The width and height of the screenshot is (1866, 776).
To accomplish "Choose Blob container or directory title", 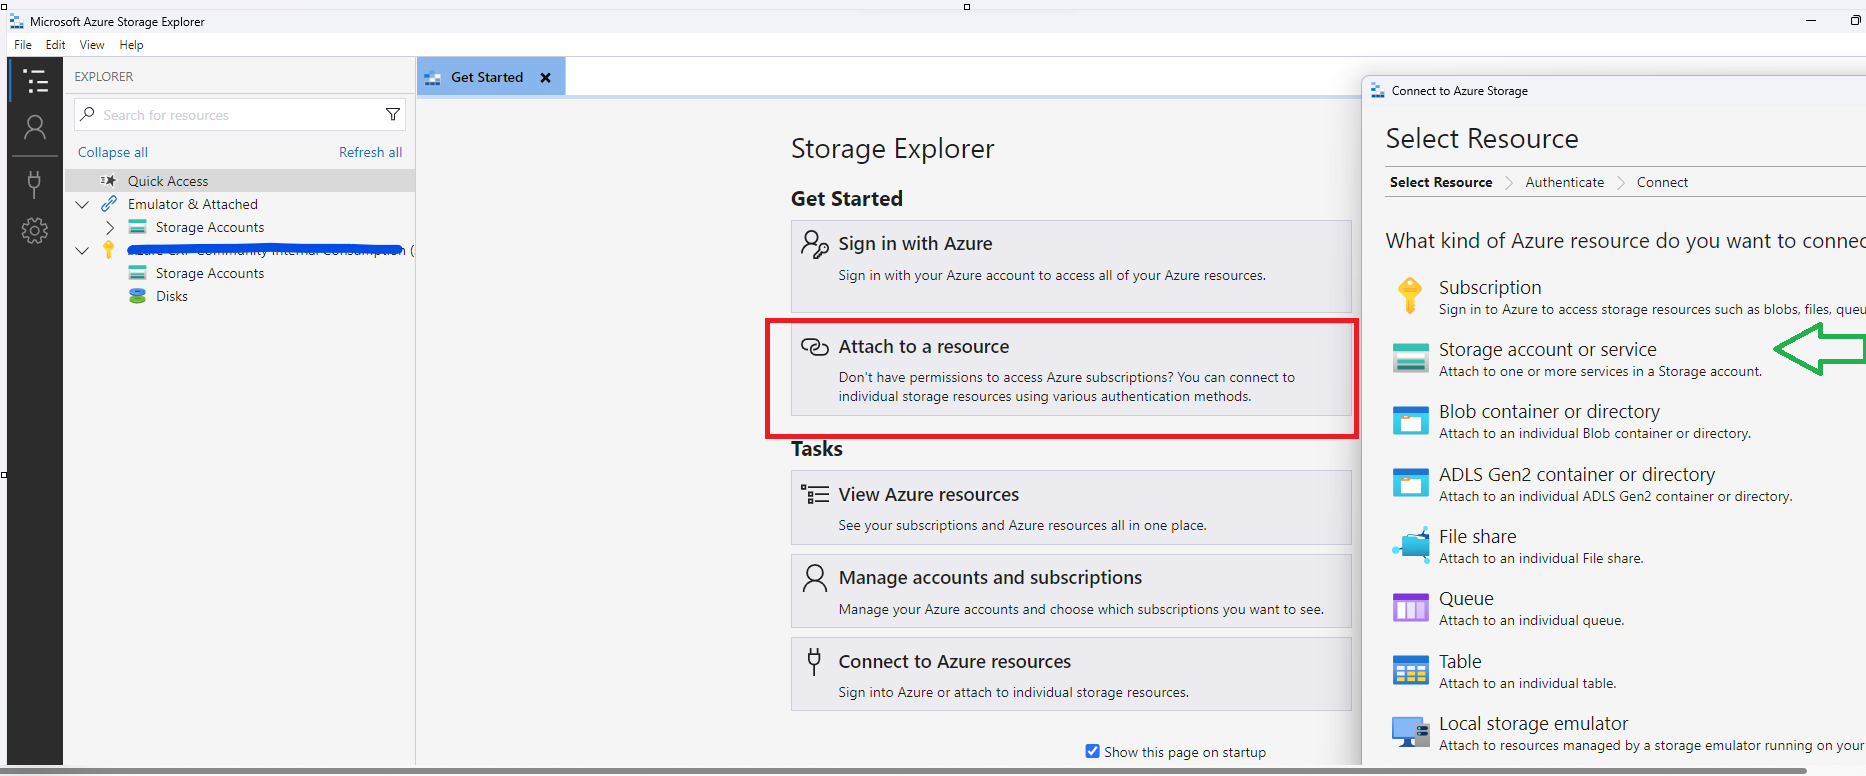I will click(x=1549, y=411).
